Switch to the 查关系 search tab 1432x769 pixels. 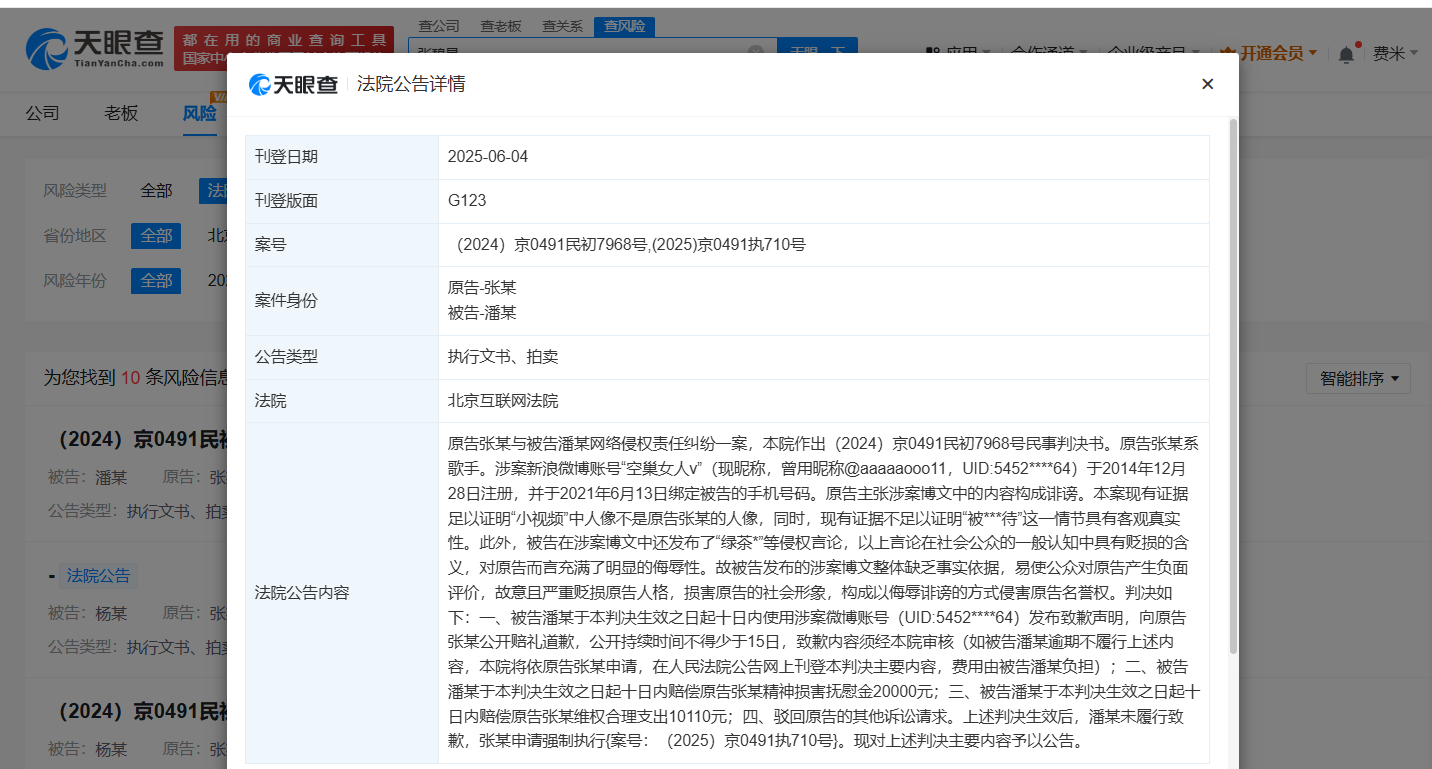coord(562,26)
